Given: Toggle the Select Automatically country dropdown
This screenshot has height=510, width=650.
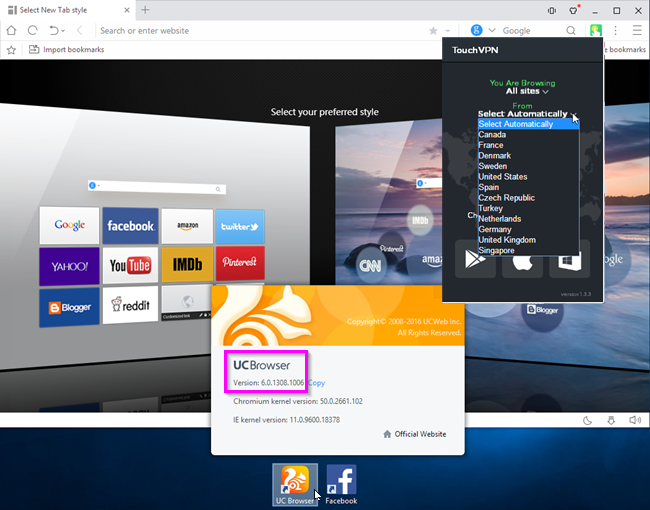Looking at the screenshot, I should click(x=527, y=114).
